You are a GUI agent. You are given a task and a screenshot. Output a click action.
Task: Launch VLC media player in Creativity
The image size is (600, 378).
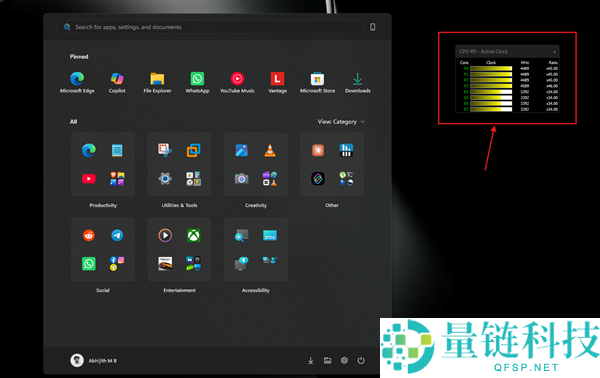[x=270, y=150]
